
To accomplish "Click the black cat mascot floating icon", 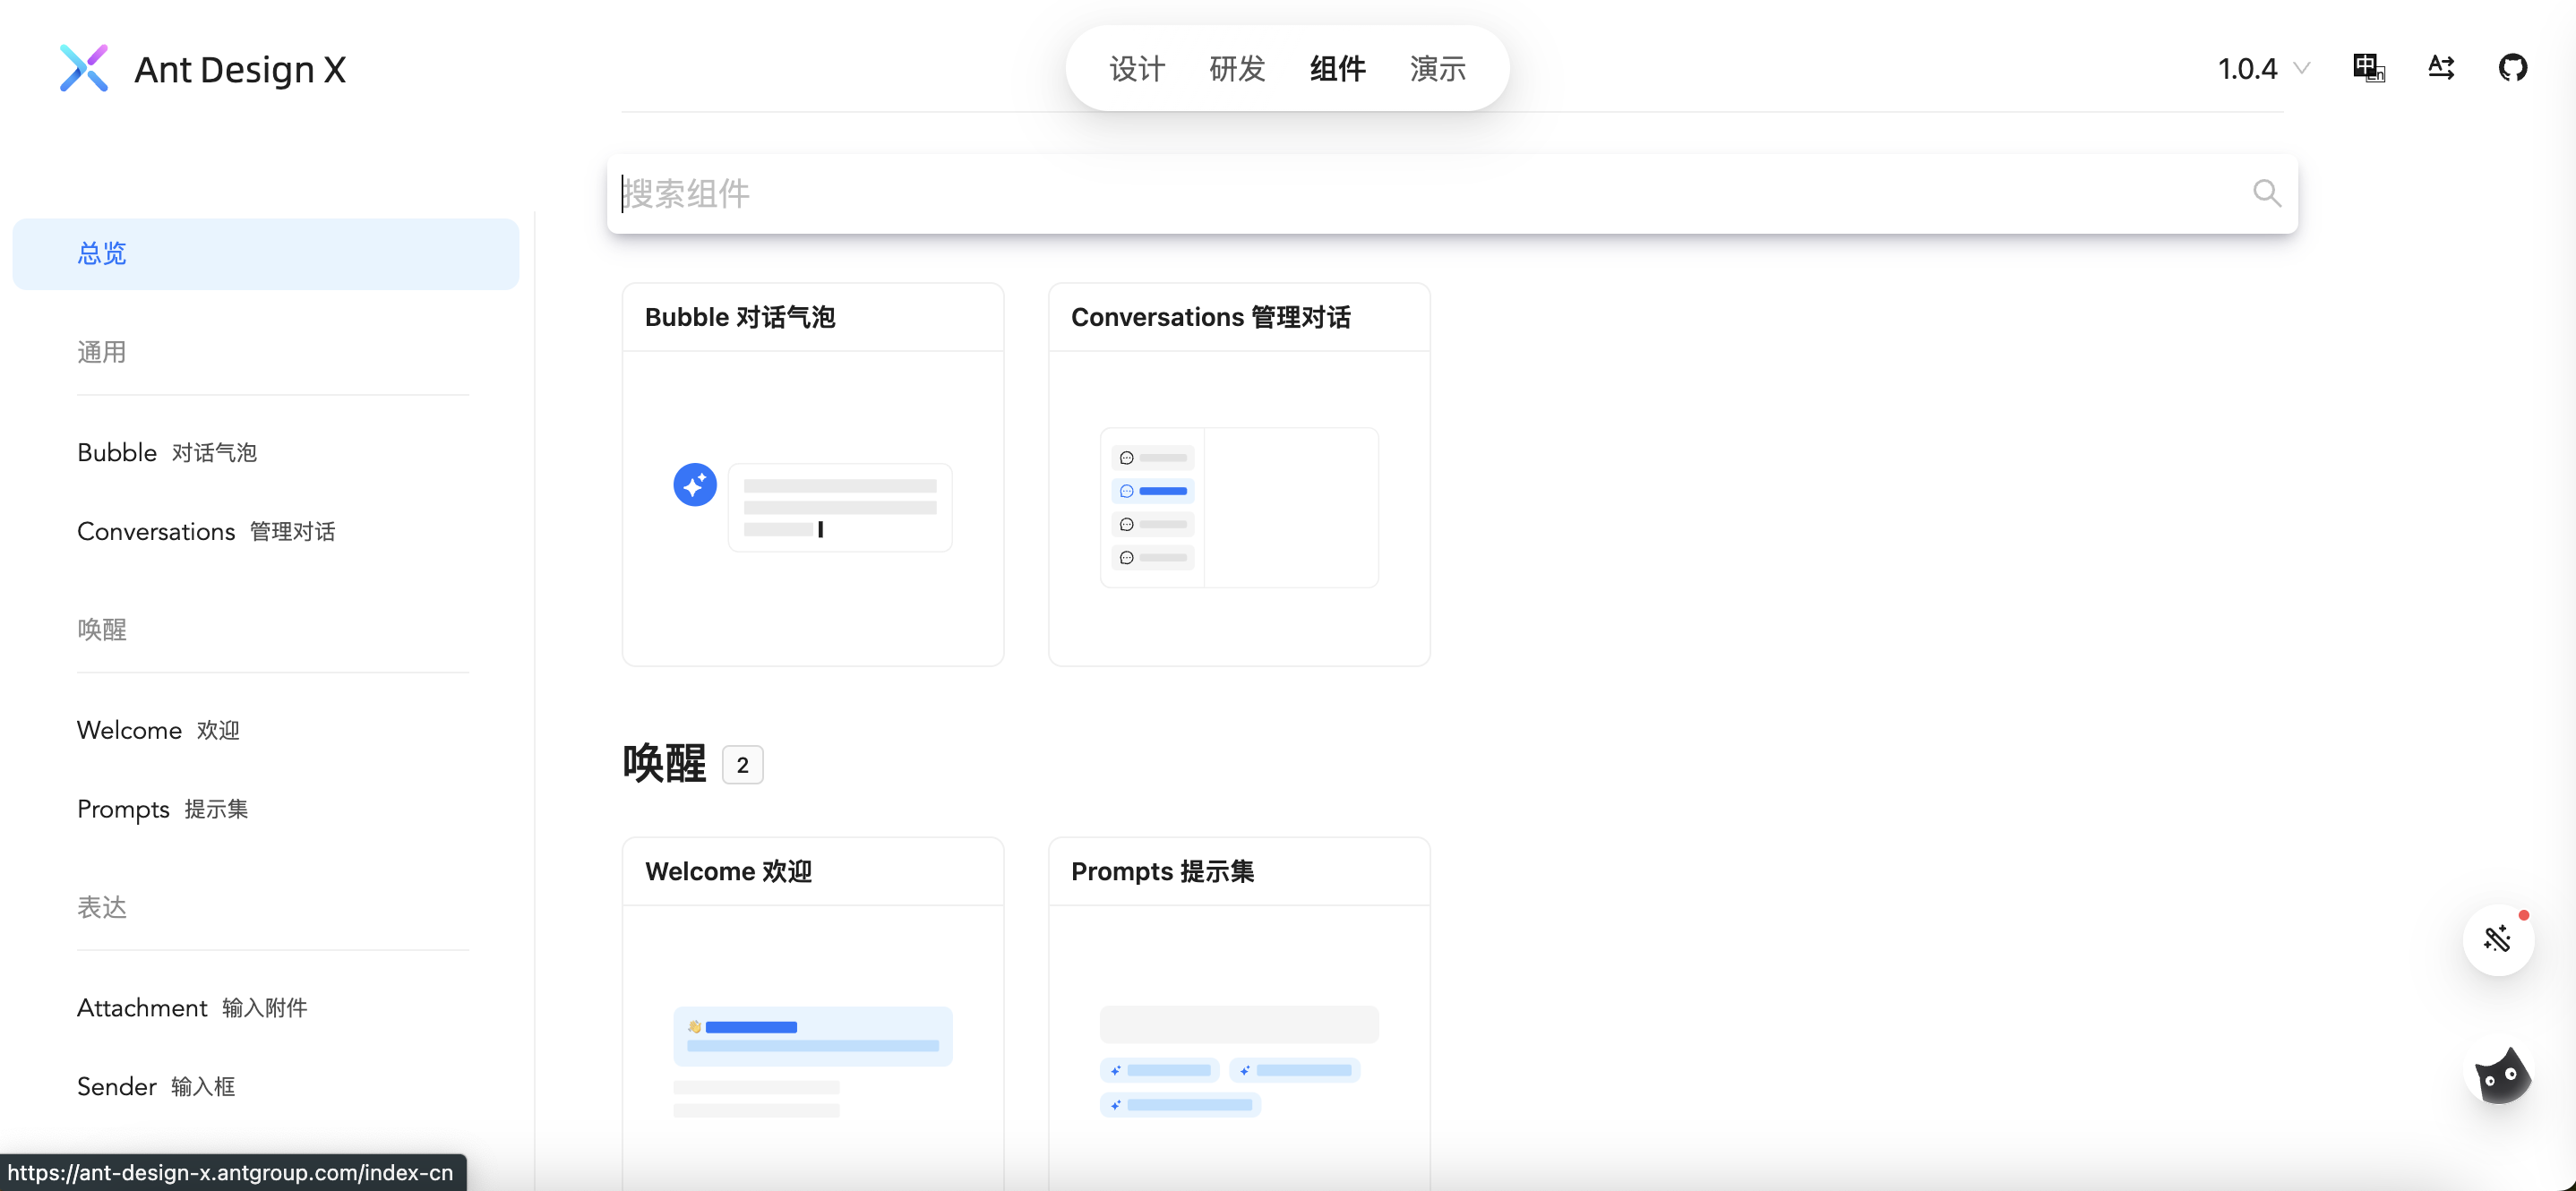I will (2501, 1076).
